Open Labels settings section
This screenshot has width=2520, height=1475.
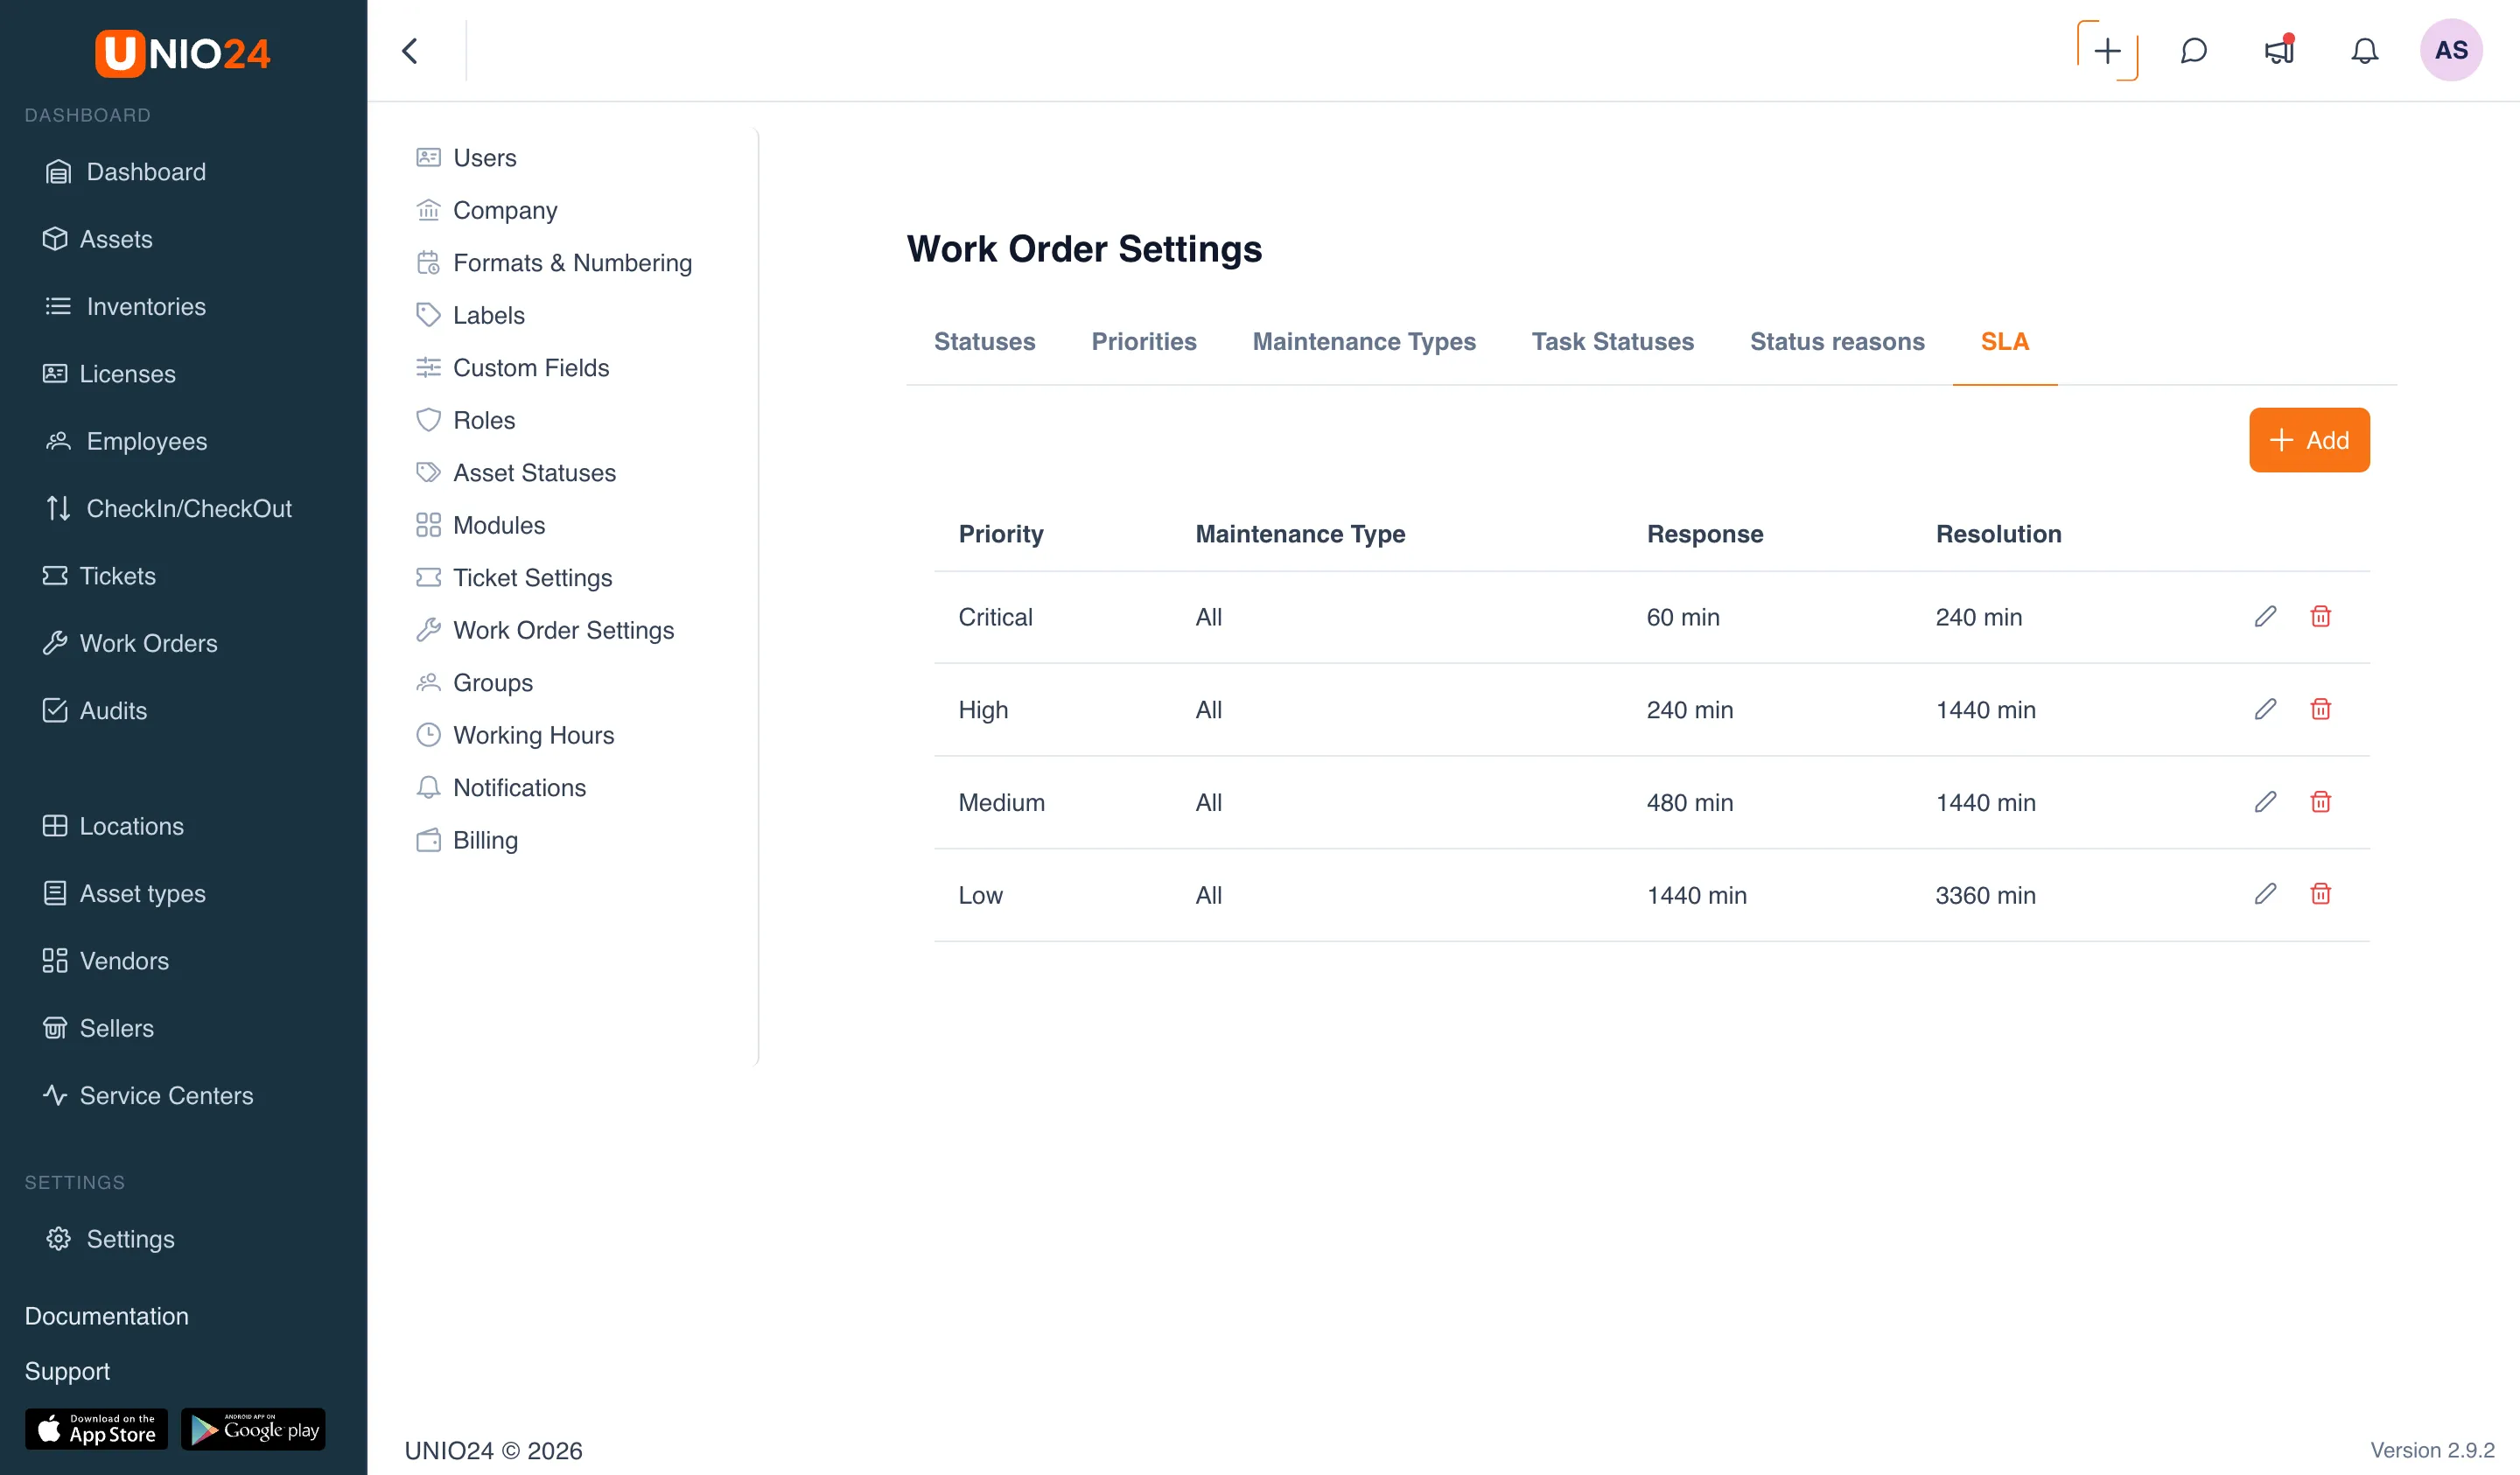pos(470,315)
